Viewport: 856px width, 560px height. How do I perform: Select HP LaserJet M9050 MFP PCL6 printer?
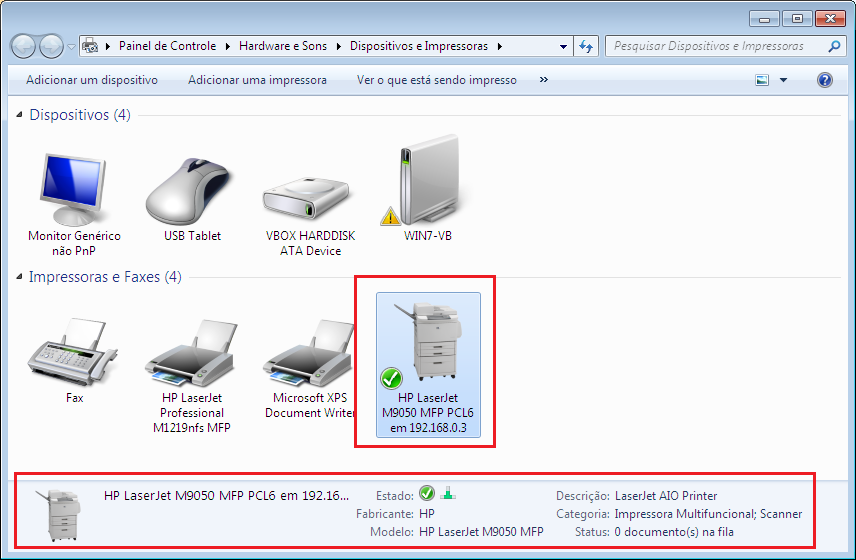[428, 365]
